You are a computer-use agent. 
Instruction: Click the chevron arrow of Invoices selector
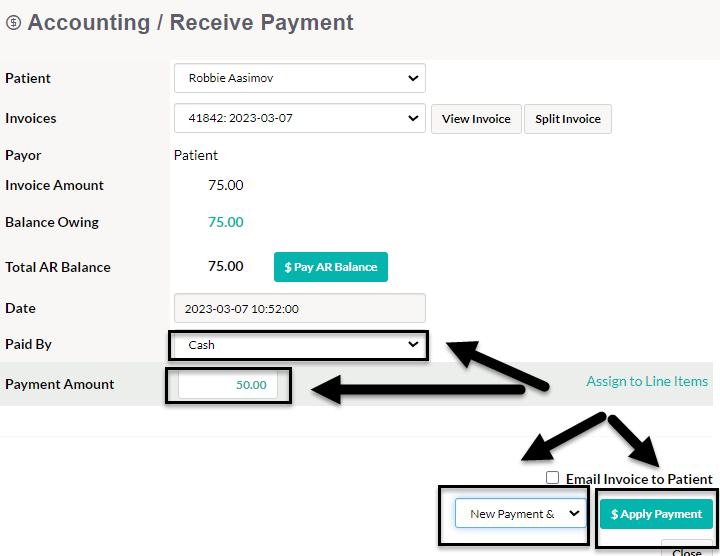point(413,118)
